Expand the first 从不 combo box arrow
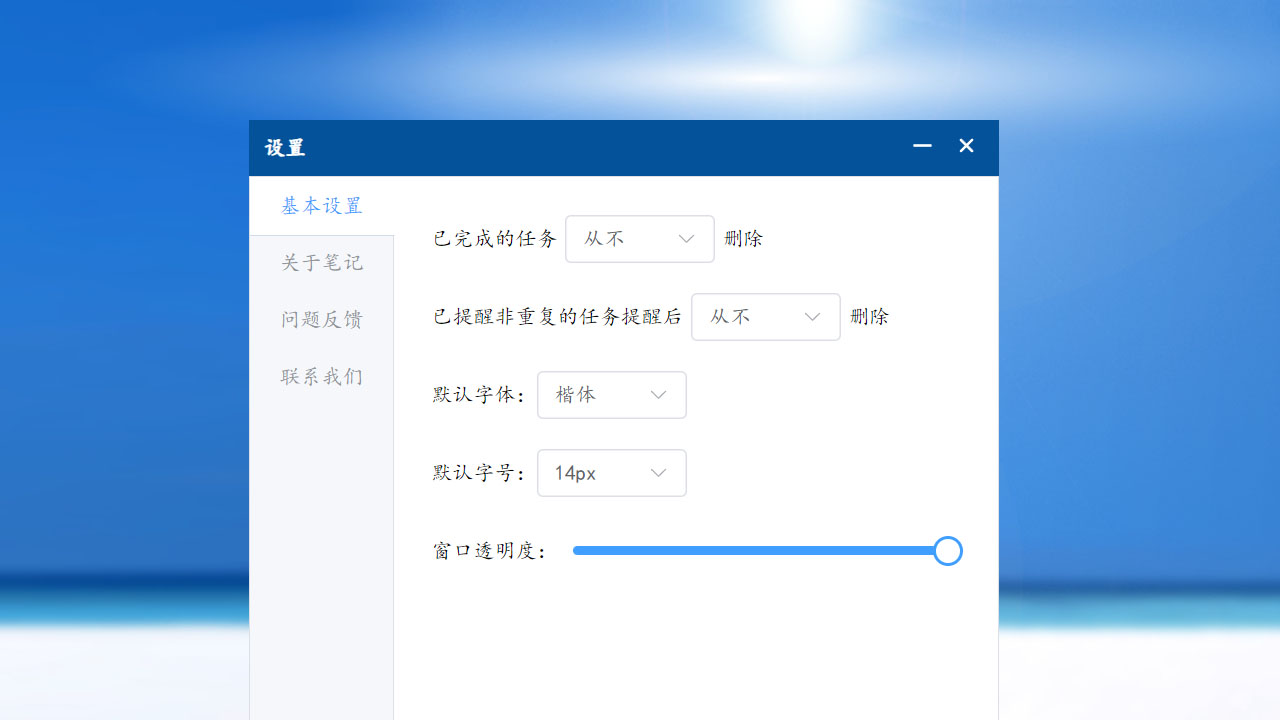 click(x=686, y=239)
